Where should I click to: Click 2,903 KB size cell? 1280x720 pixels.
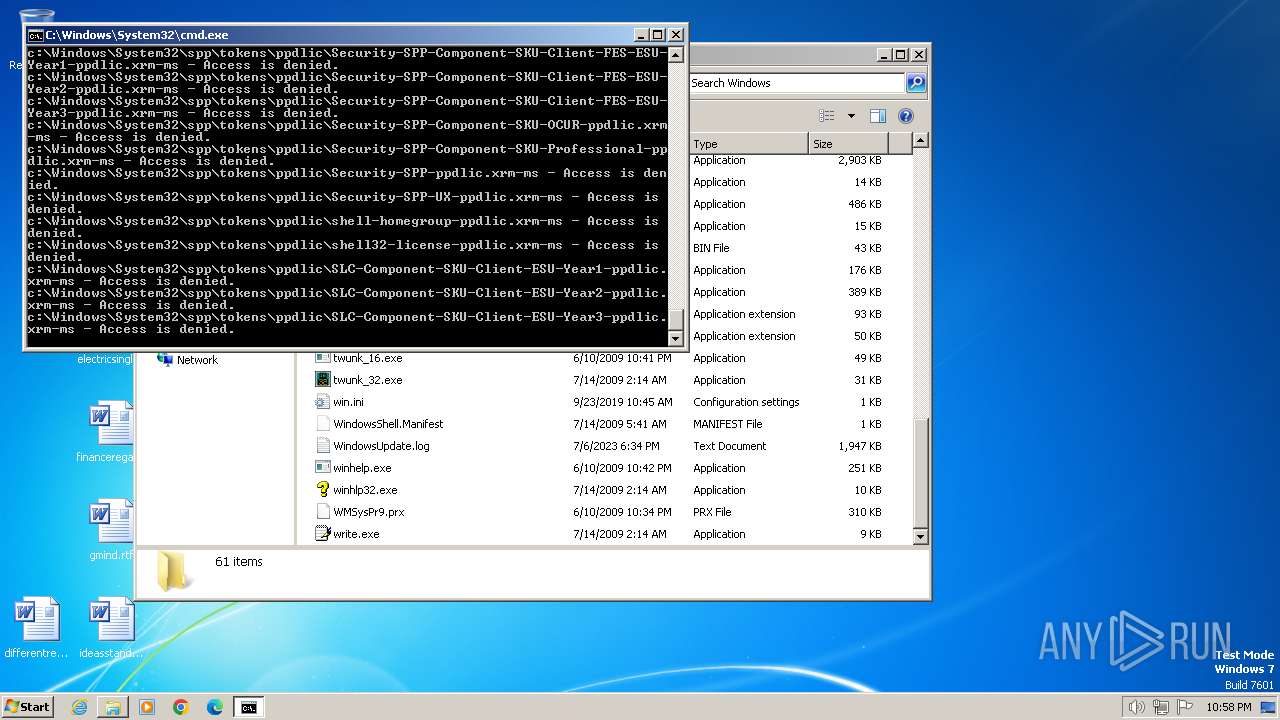[860, 160]
